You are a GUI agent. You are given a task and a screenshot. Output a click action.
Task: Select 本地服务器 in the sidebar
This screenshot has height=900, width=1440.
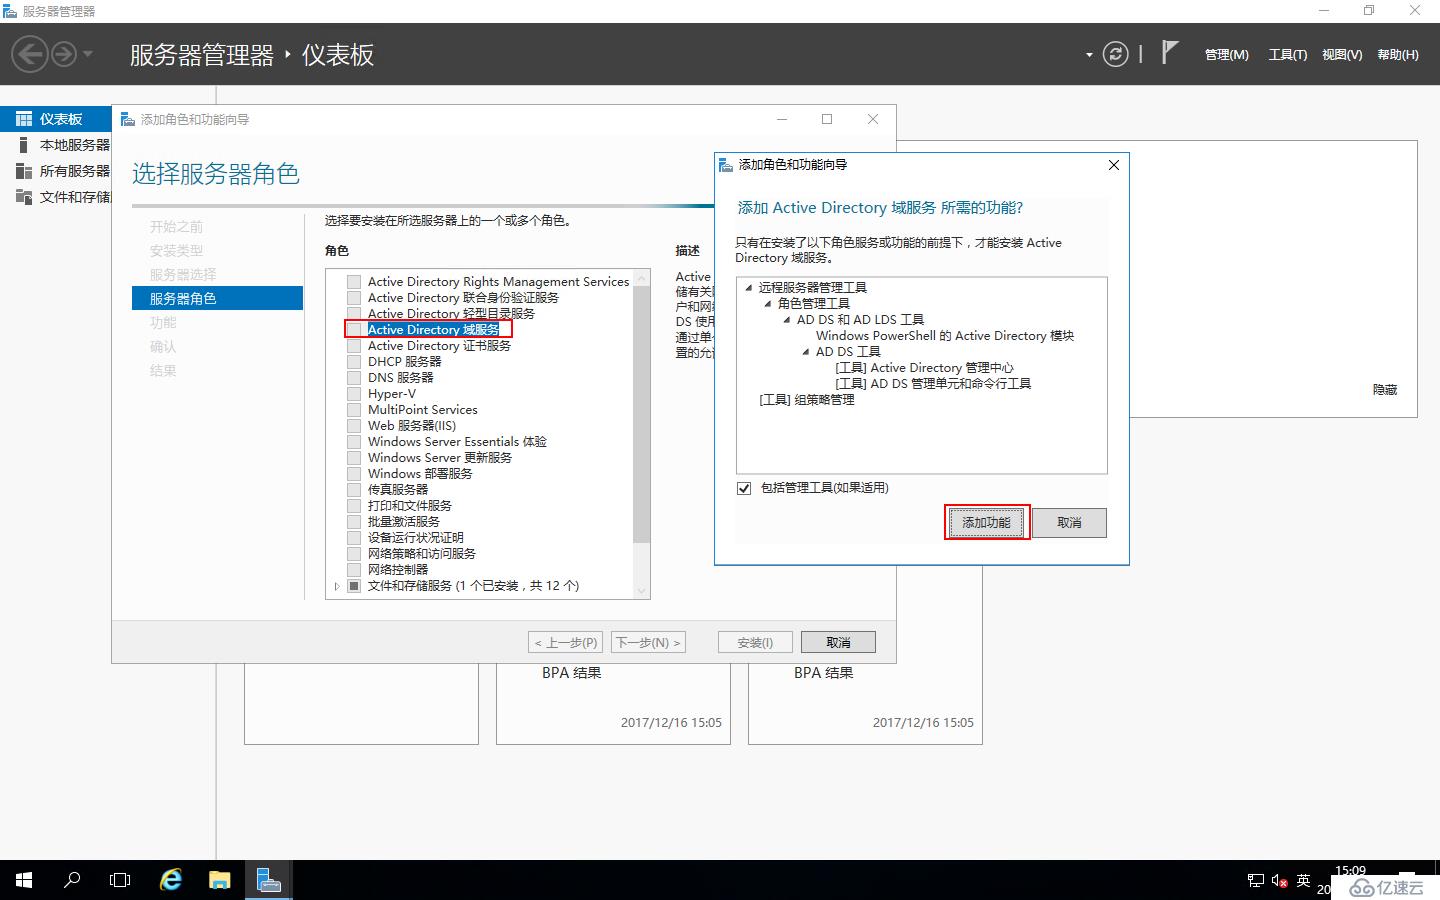(x=56, y=145)
